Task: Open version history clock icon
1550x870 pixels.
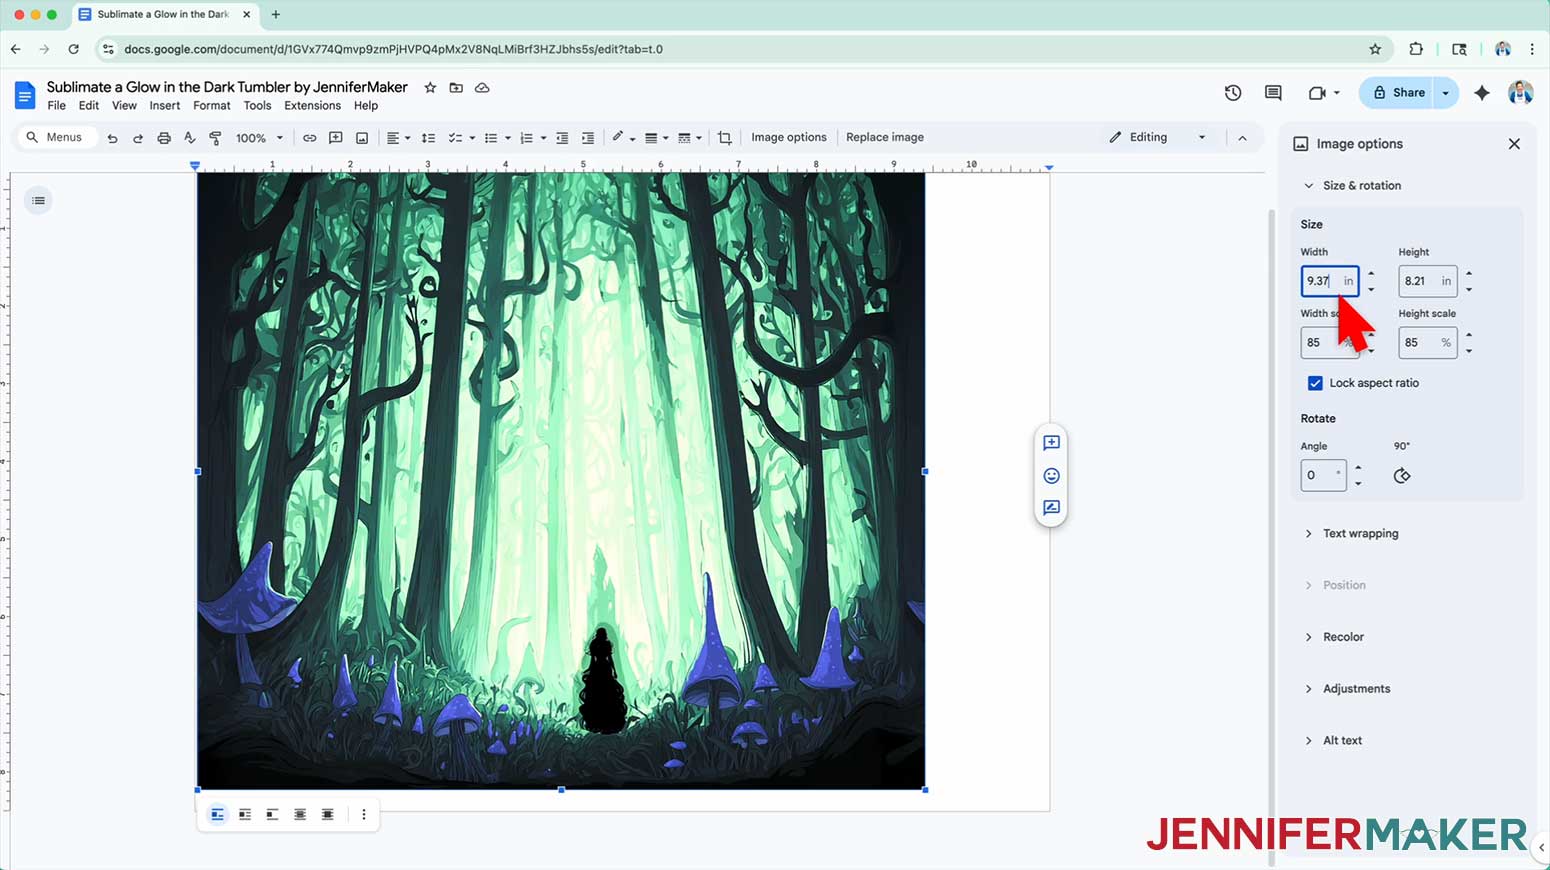Action: 1233,93
